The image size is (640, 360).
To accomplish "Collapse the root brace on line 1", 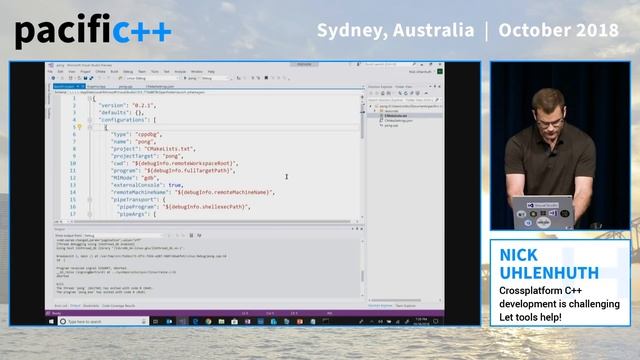I will [89, 98].
